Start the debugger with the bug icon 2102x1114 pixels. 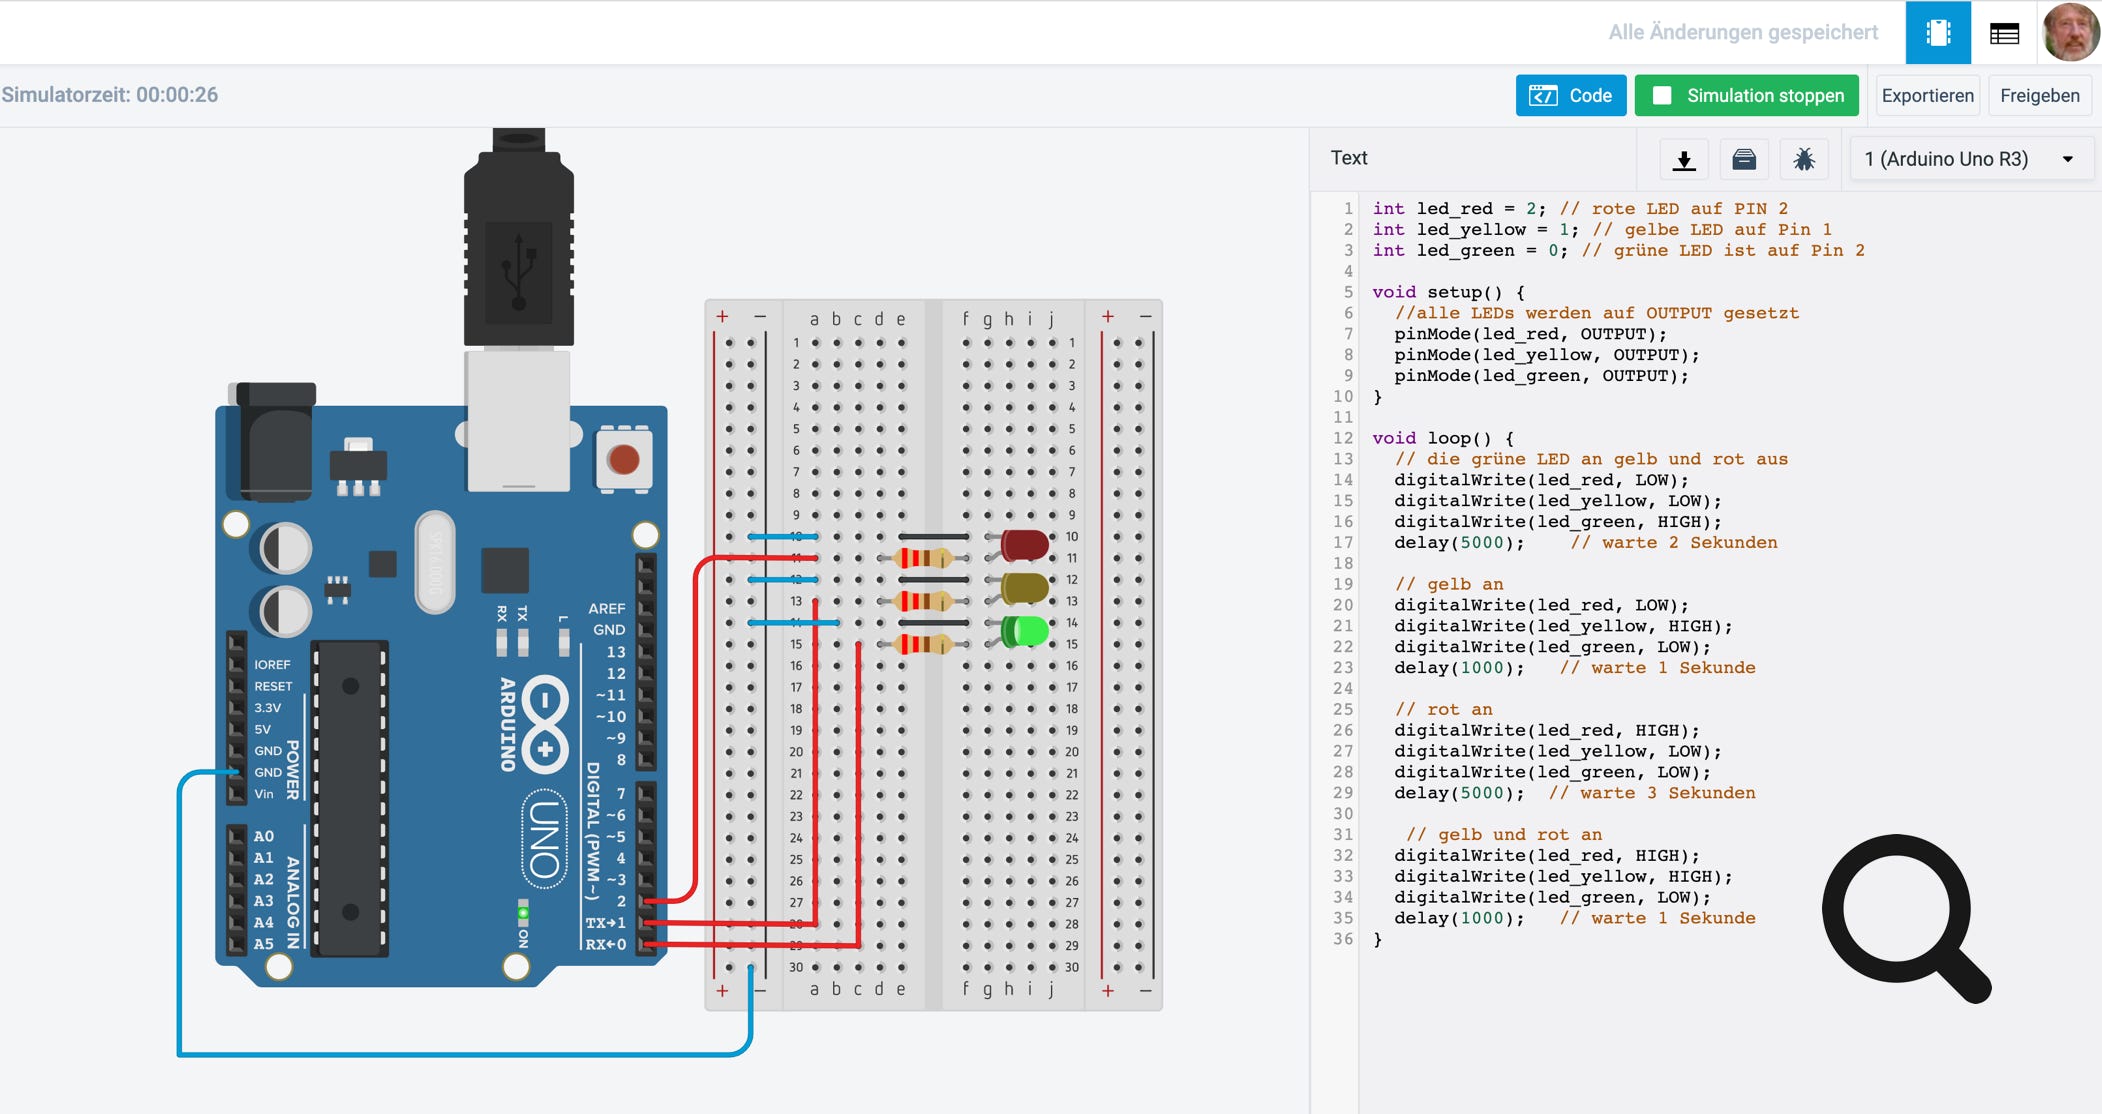[1804, 160]
